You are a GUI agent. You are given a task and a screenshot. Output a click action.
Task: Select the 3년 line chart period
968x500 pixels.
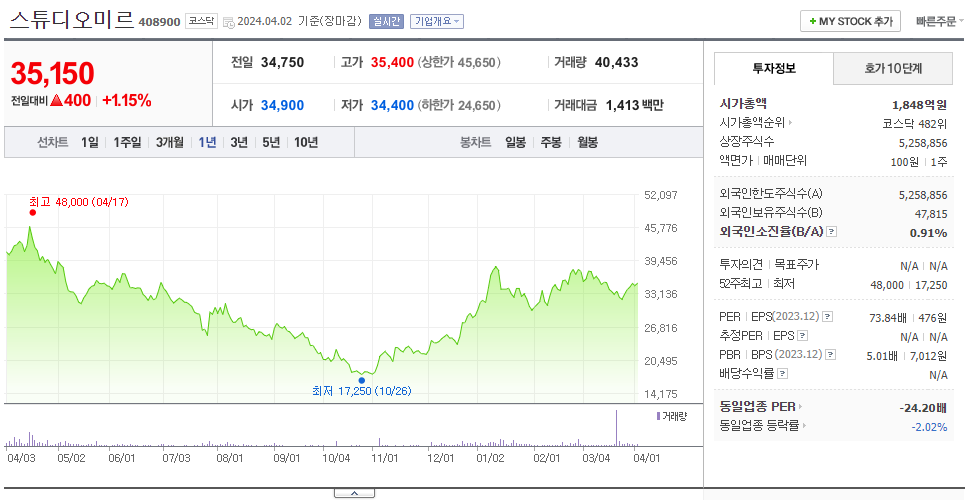[x=239, y=143]
